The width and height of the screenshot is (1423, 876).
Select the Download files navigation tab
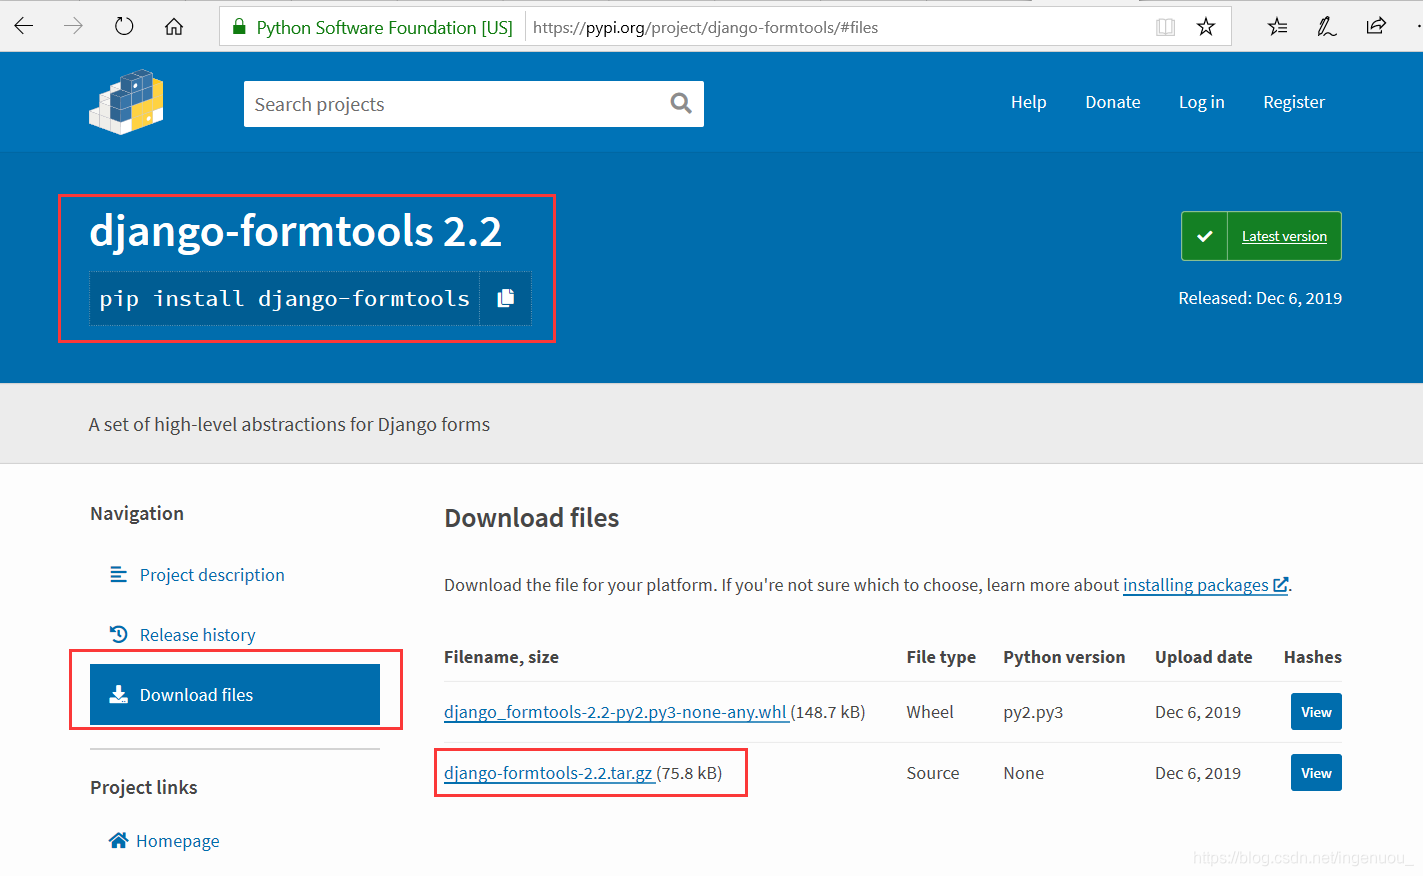[235, 694]
